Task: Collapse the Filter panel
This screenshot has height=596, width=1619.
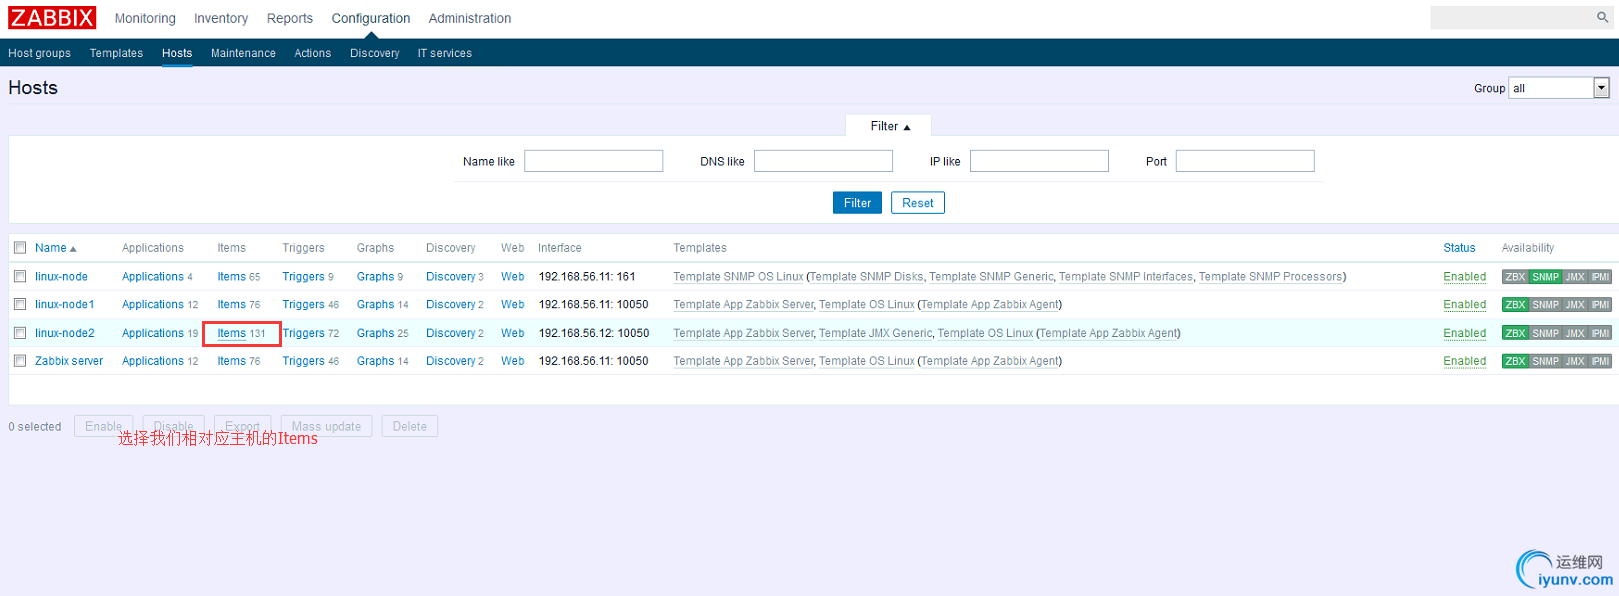Action: tap(890, 126)
